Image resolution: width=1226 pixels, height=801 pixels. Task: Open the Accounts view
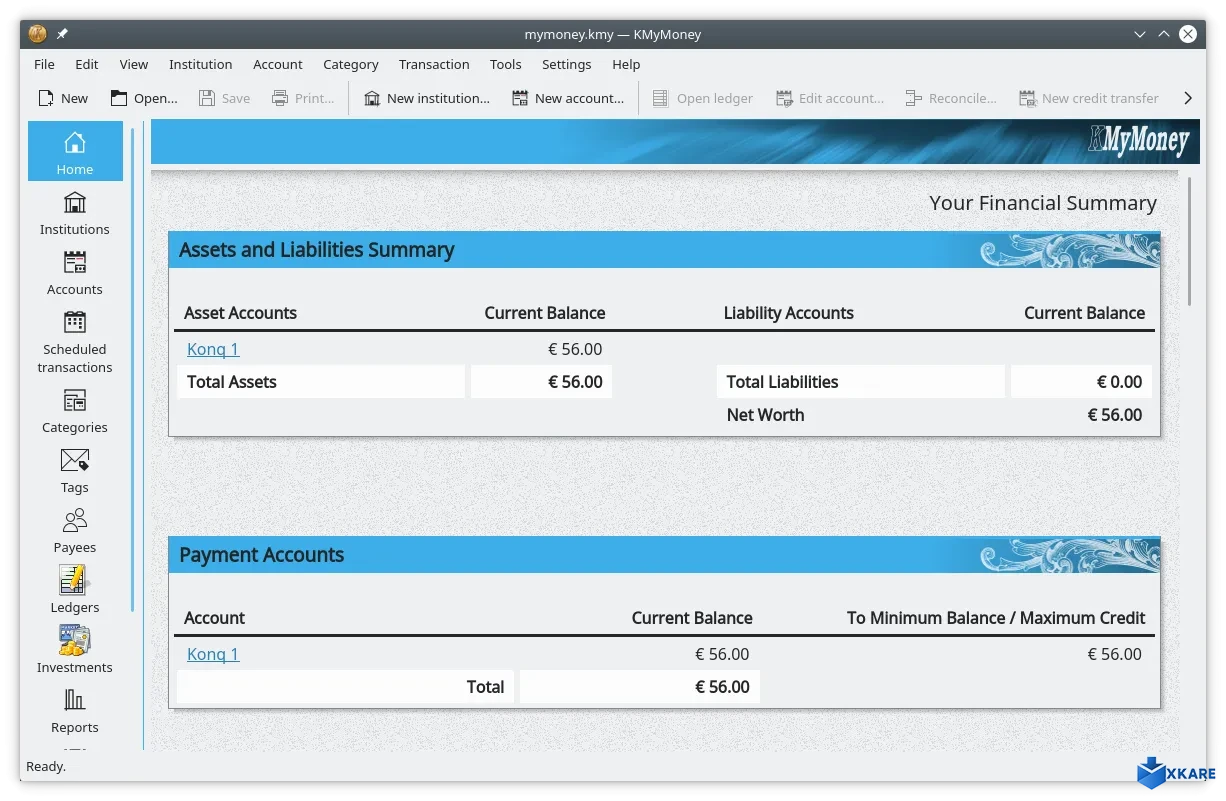pos(75,273)
